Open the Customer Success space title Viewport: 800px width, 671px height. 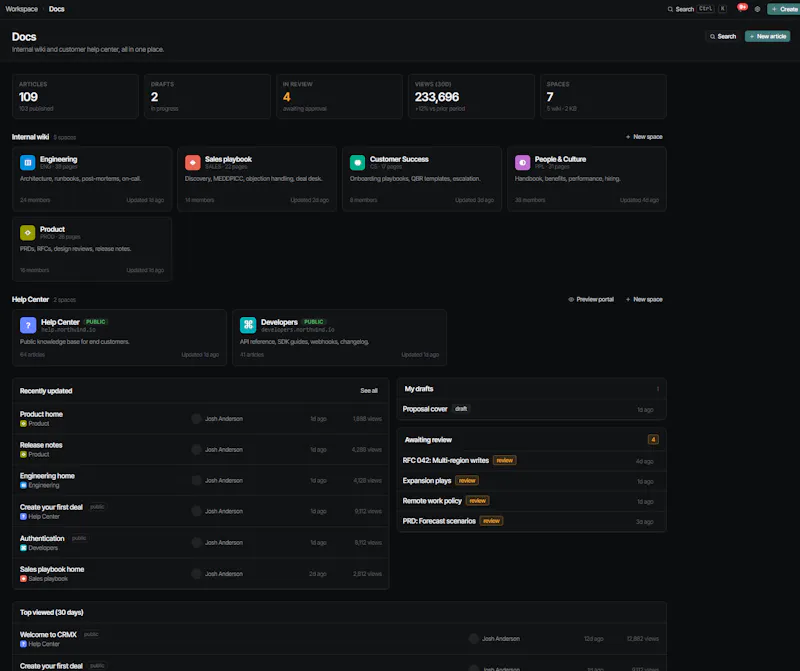click(399, 159)
